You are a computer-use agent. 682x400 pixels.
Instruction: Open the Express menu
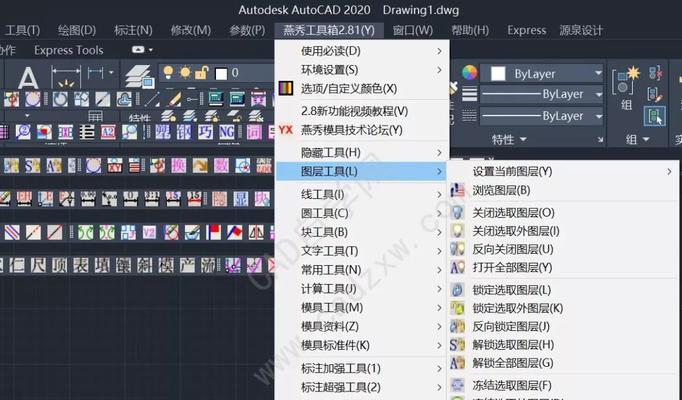pos(526,30)
